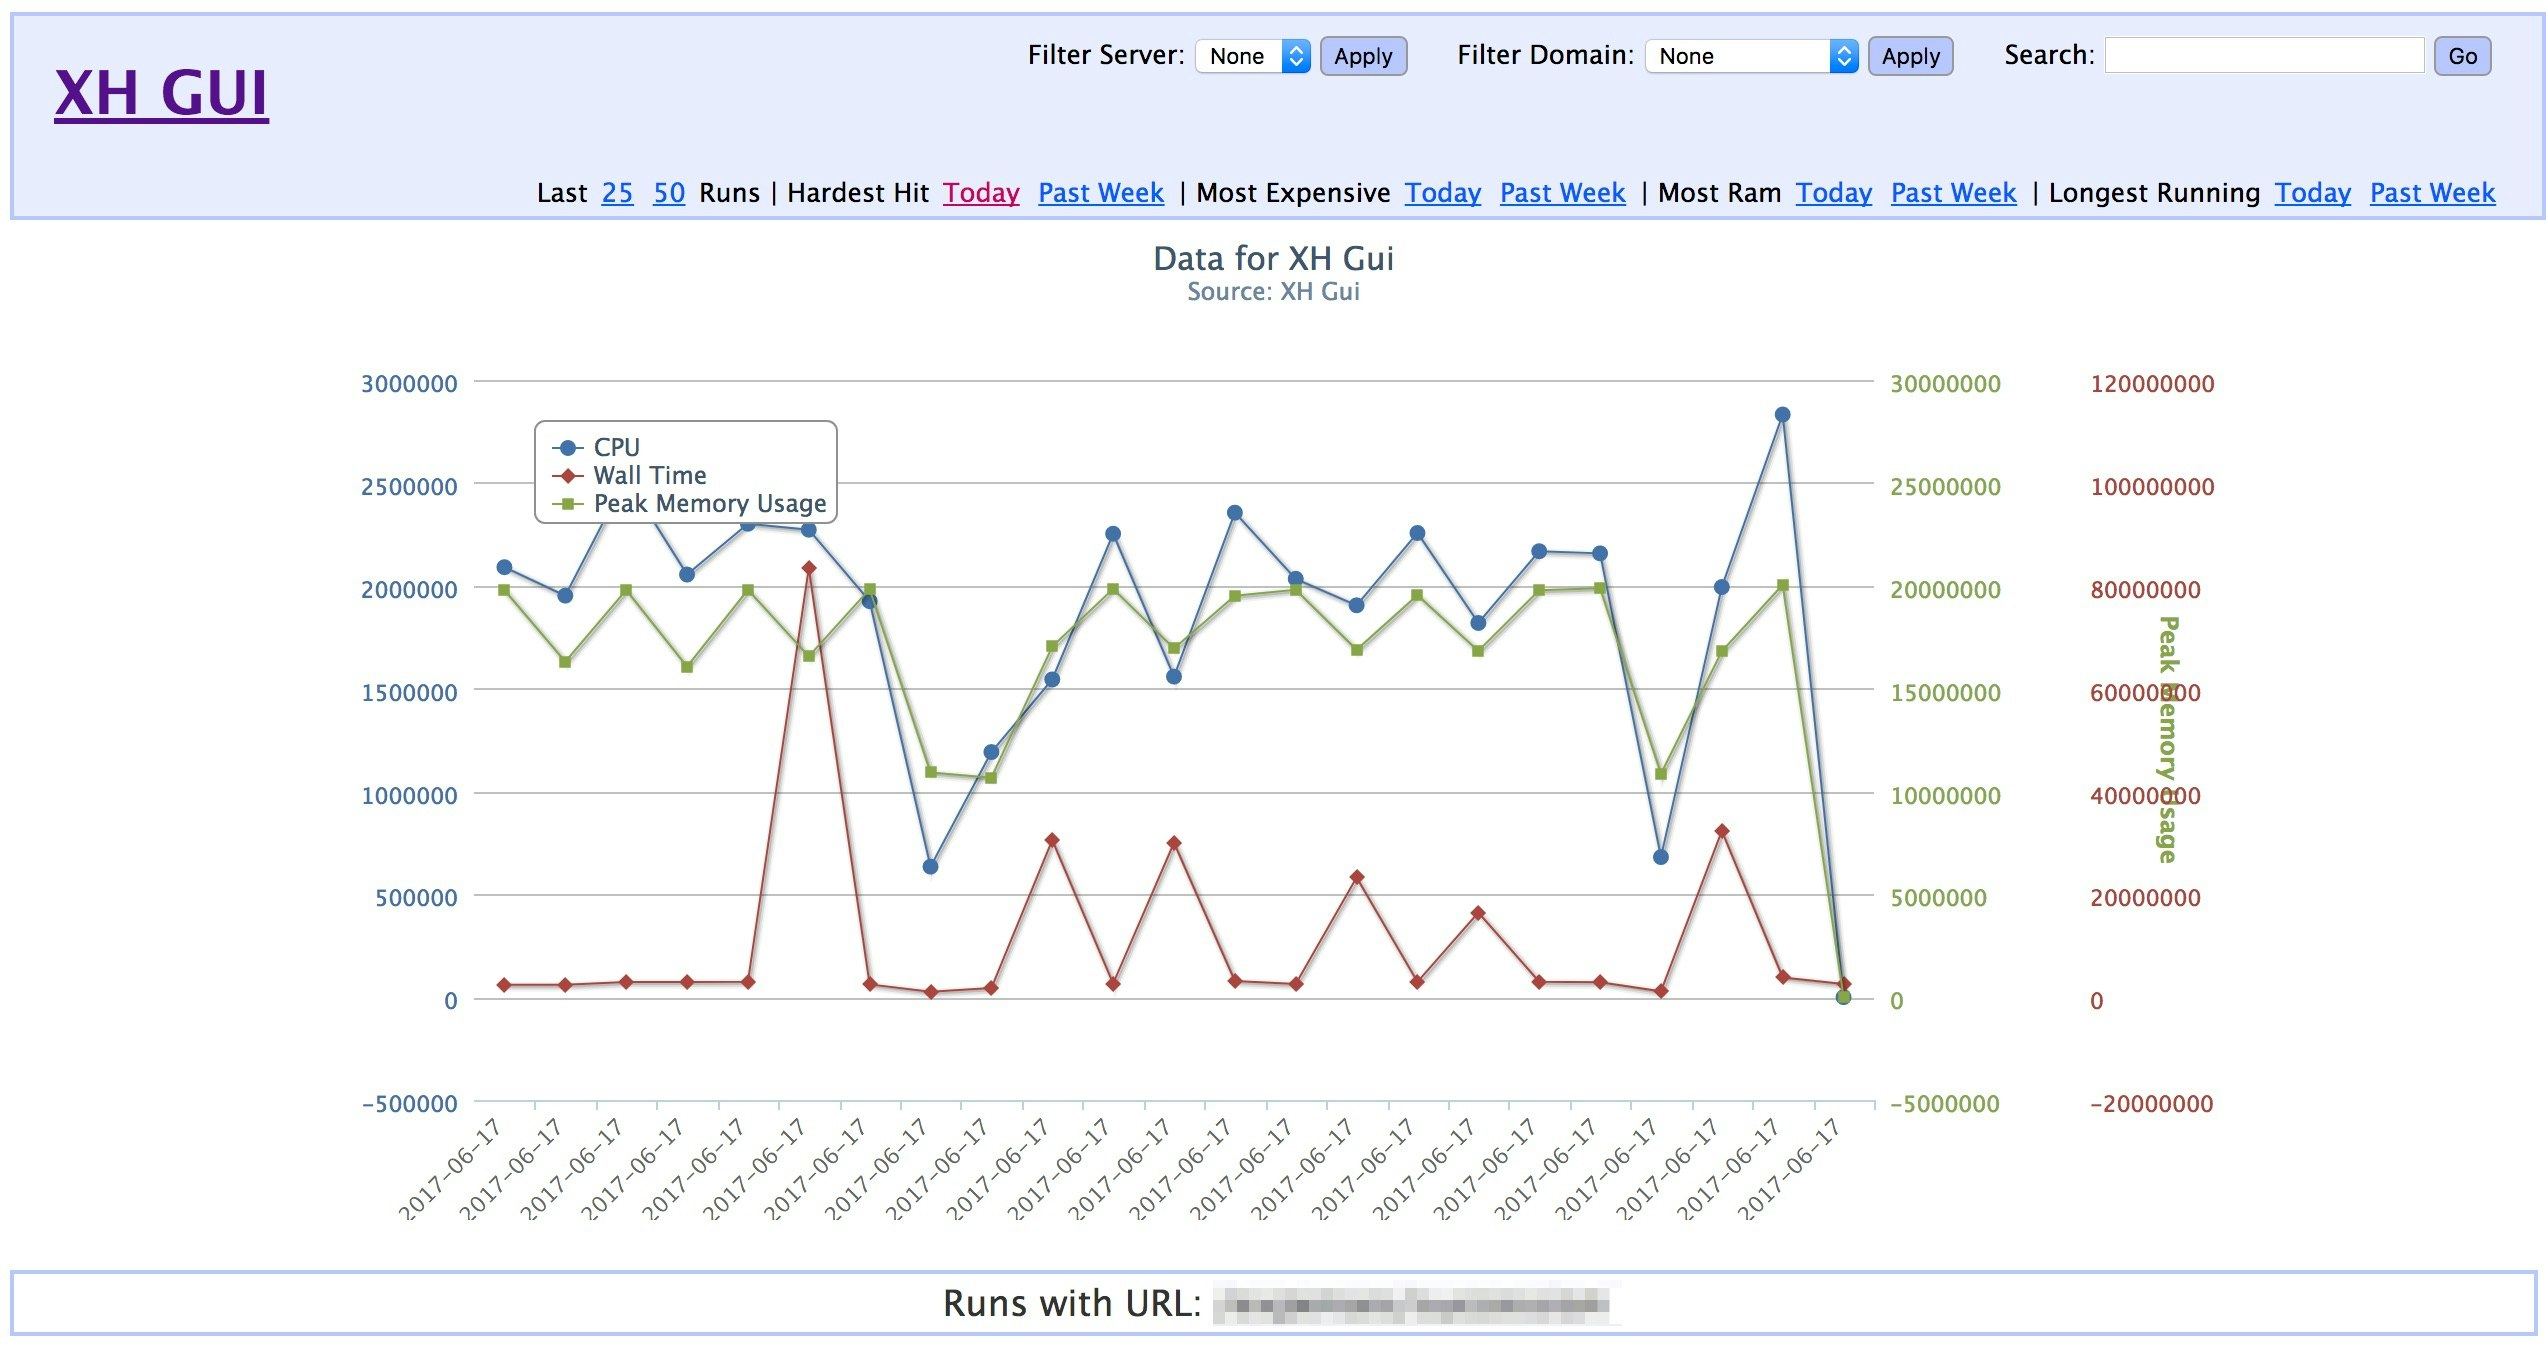
Task: Click the -500000 CPU axis label
Action: pos(409,1104)
